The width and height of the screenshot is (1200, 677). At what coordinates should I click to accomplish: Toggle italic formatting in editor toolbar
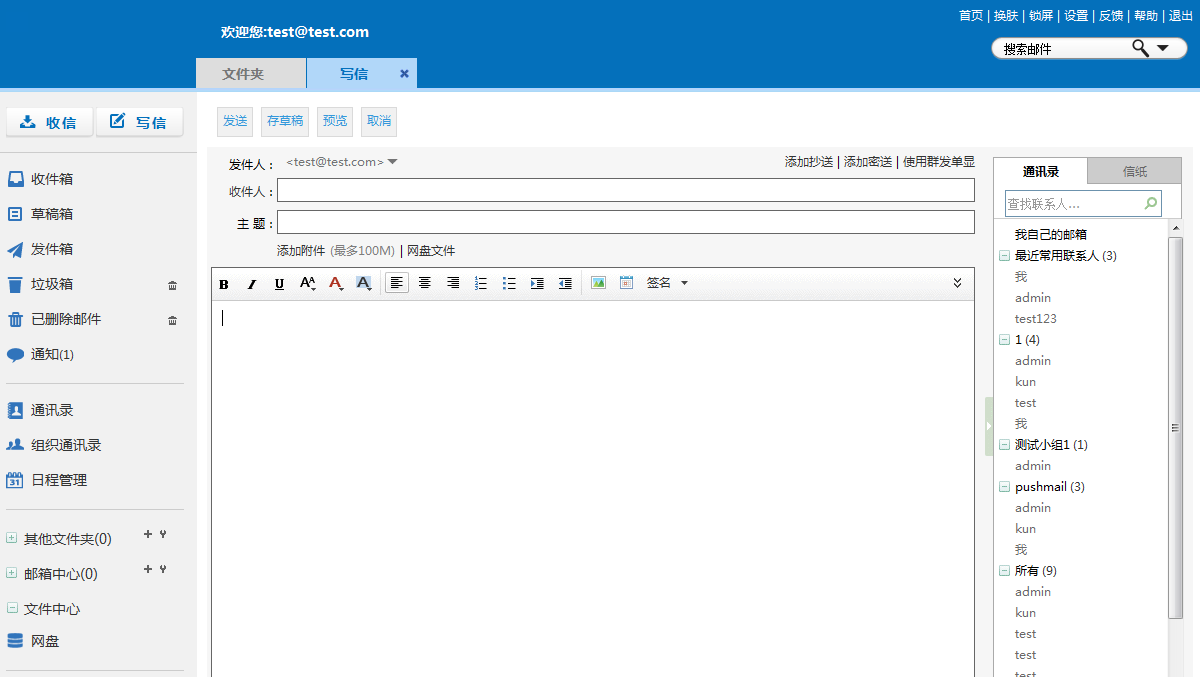252,284
